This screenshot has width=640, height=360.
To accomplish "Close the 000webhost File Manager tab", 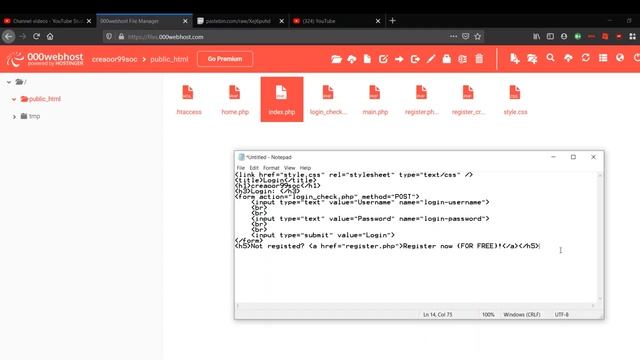I will point(185,21).
